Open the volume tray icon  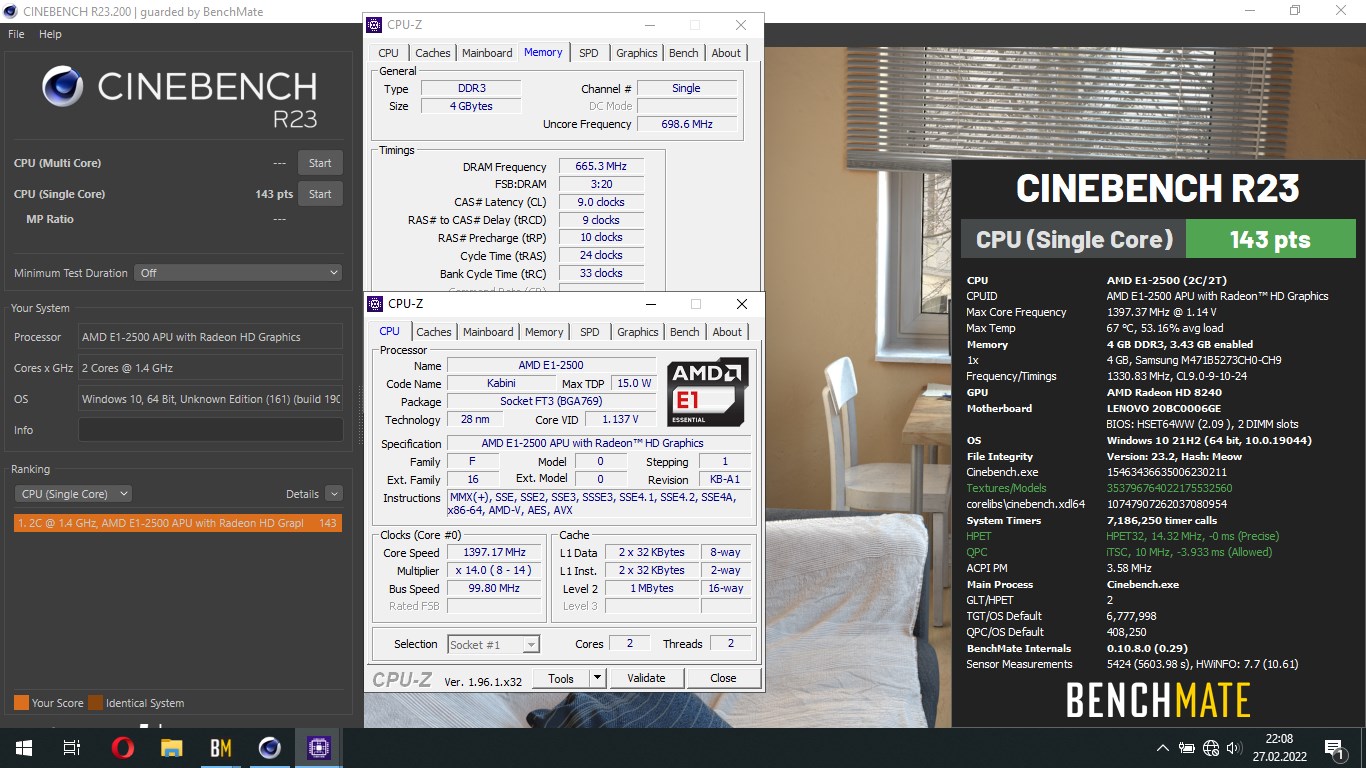(1235, 747)
